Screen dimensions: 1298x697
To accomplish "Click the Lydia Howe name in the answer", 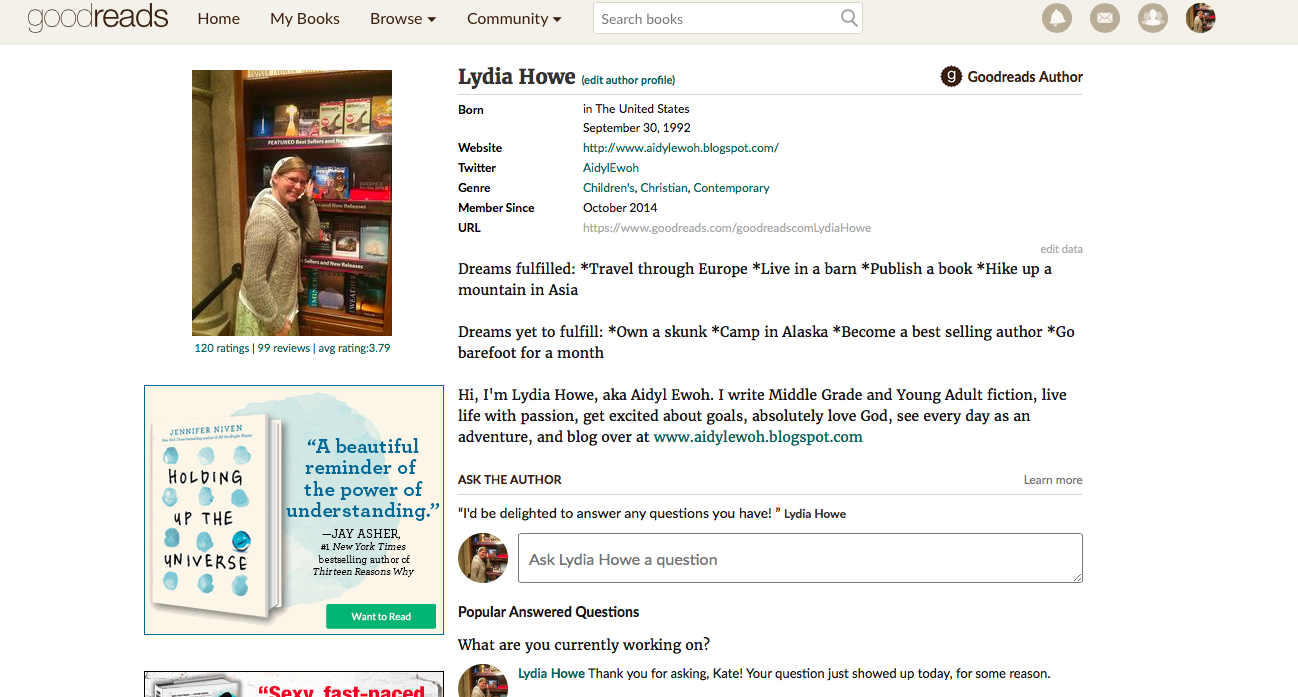I will pos(551,674).
